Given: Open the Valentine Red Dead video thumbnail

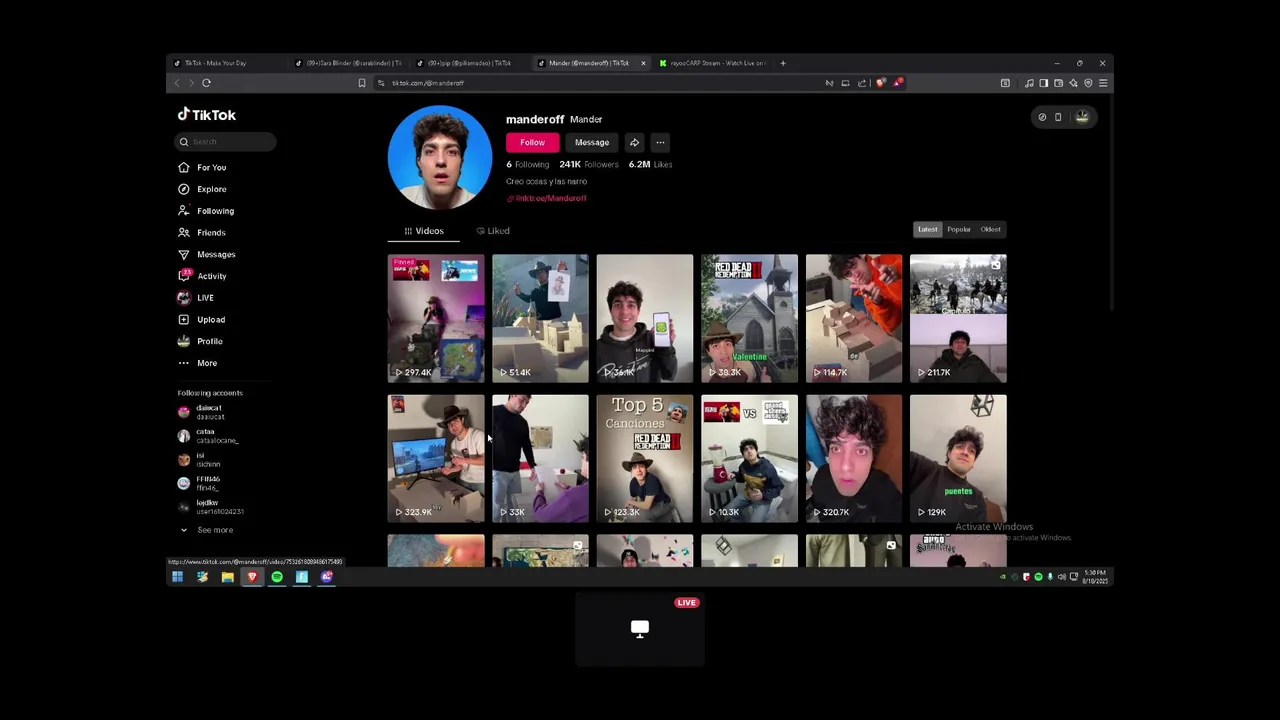Looking at the screenshot, I should coord(750,318).
